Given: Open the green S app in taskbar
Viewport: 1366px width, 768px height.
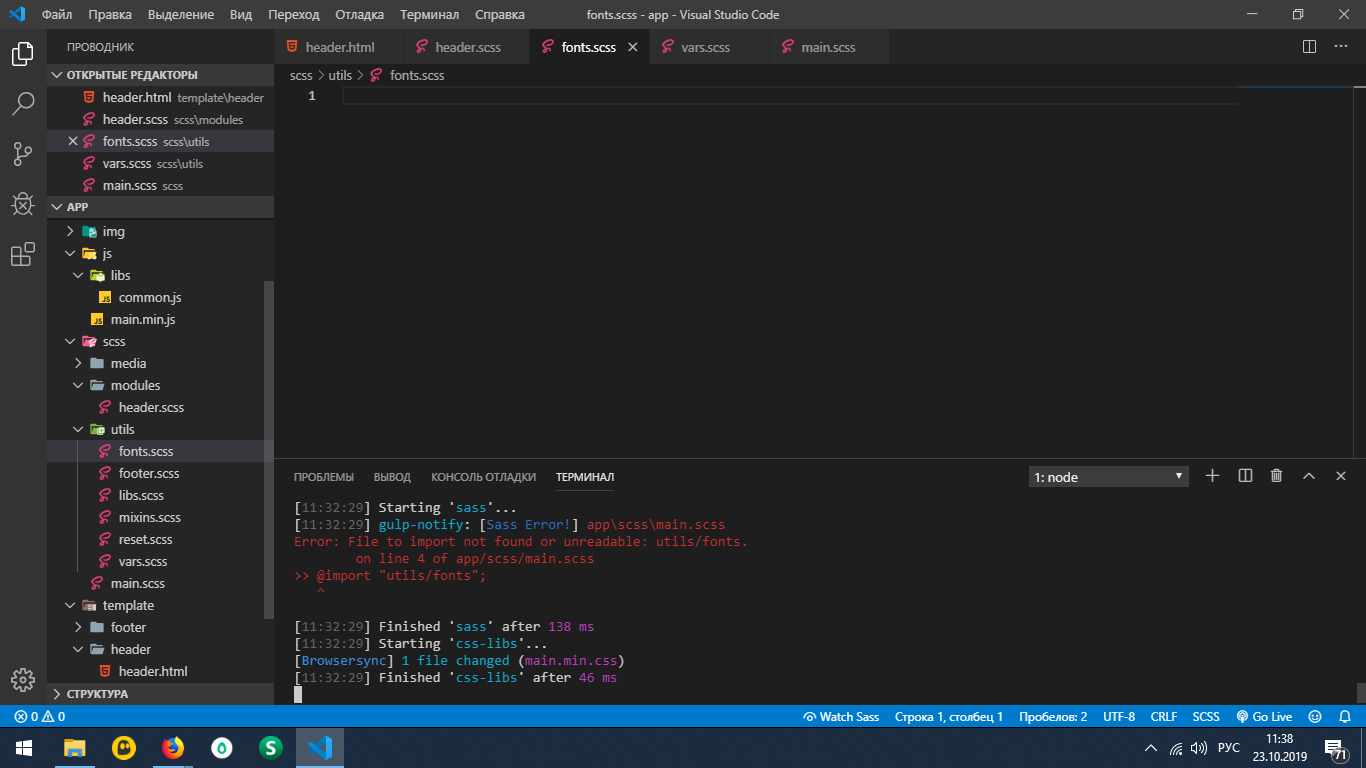Looking at the screenshot, I should coord(270,747).
